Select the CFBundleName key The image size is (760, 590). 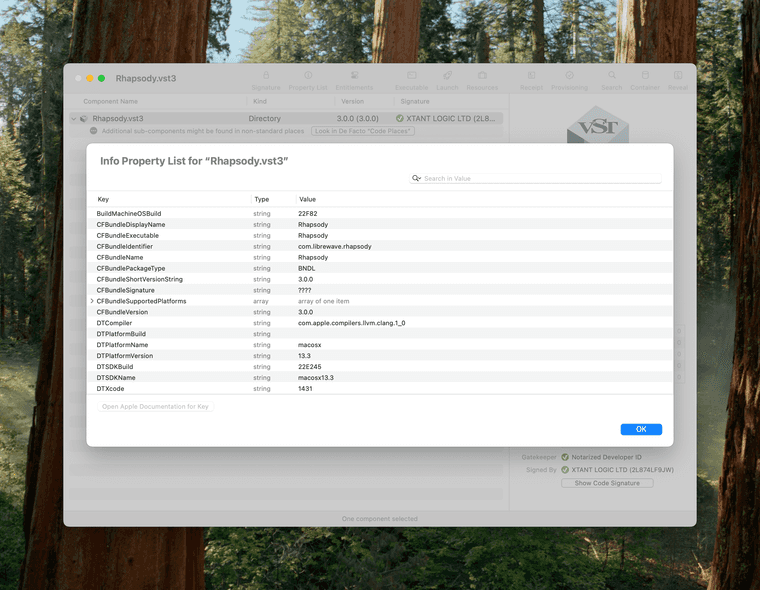click(x=120, y=257)
